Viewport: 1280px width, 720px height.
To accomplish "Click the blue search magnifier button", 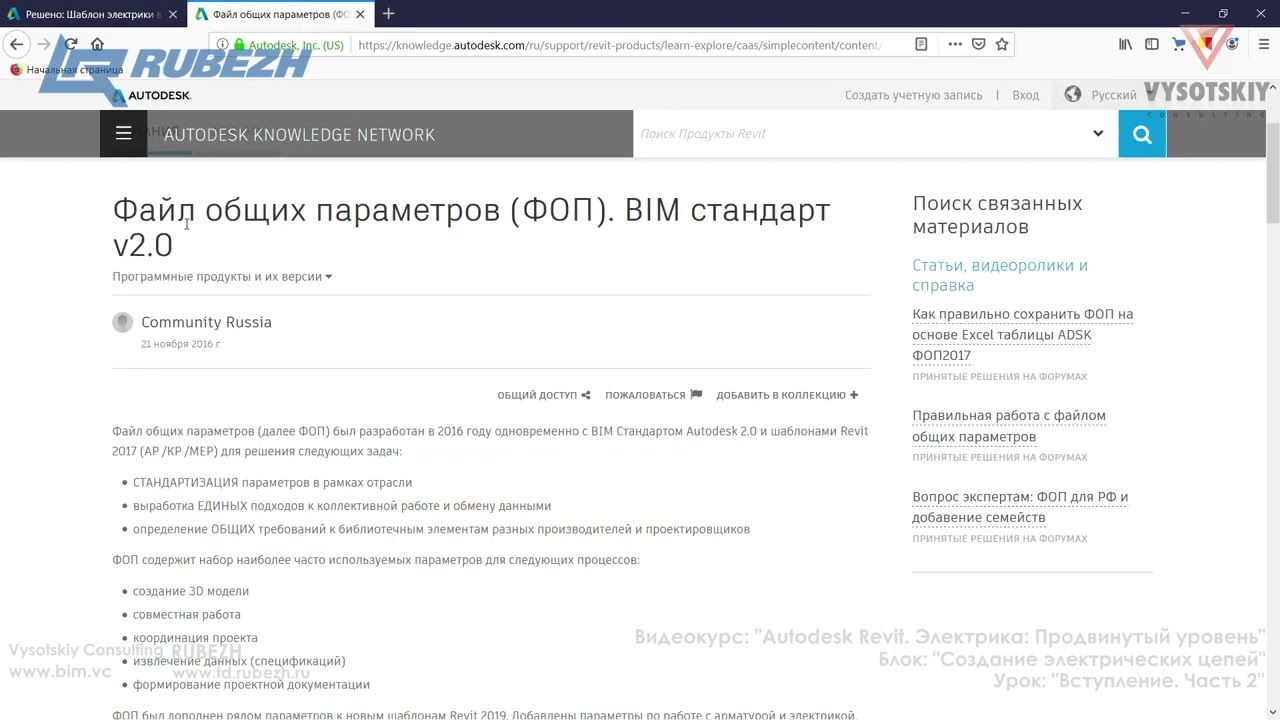I will coord(1142,134).
